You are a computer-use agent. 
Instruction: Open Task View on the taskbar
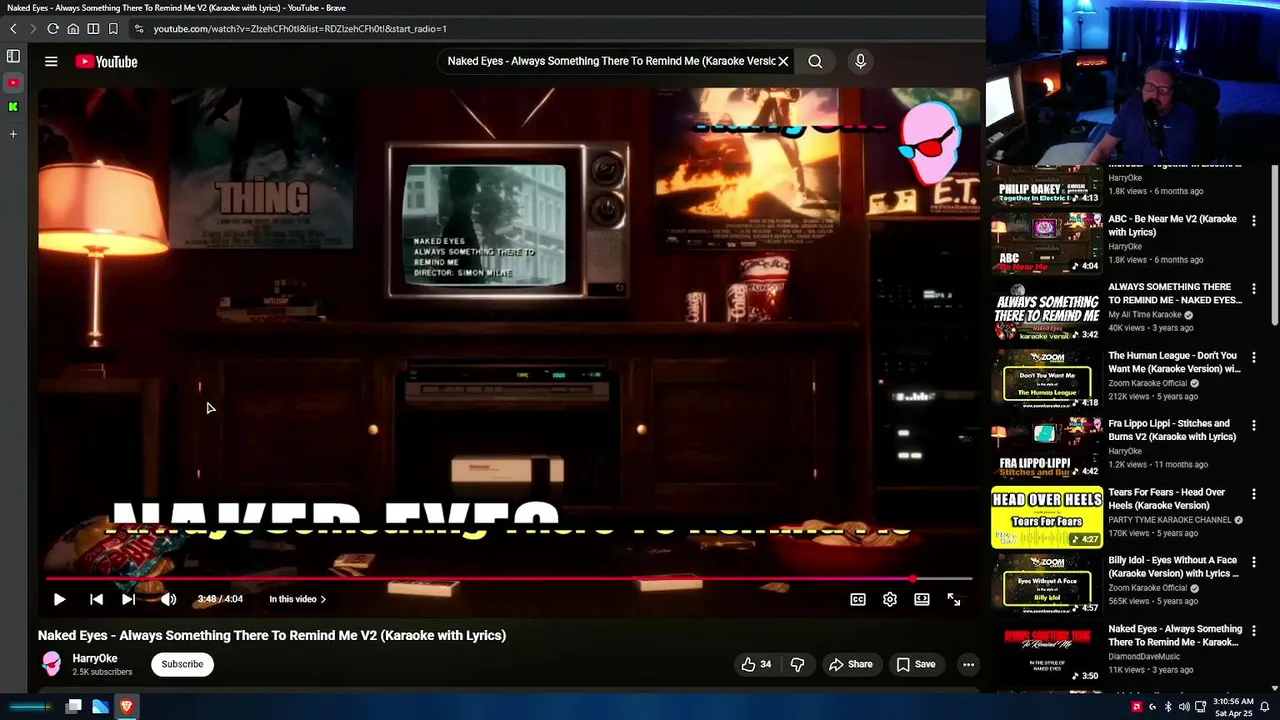73,707
